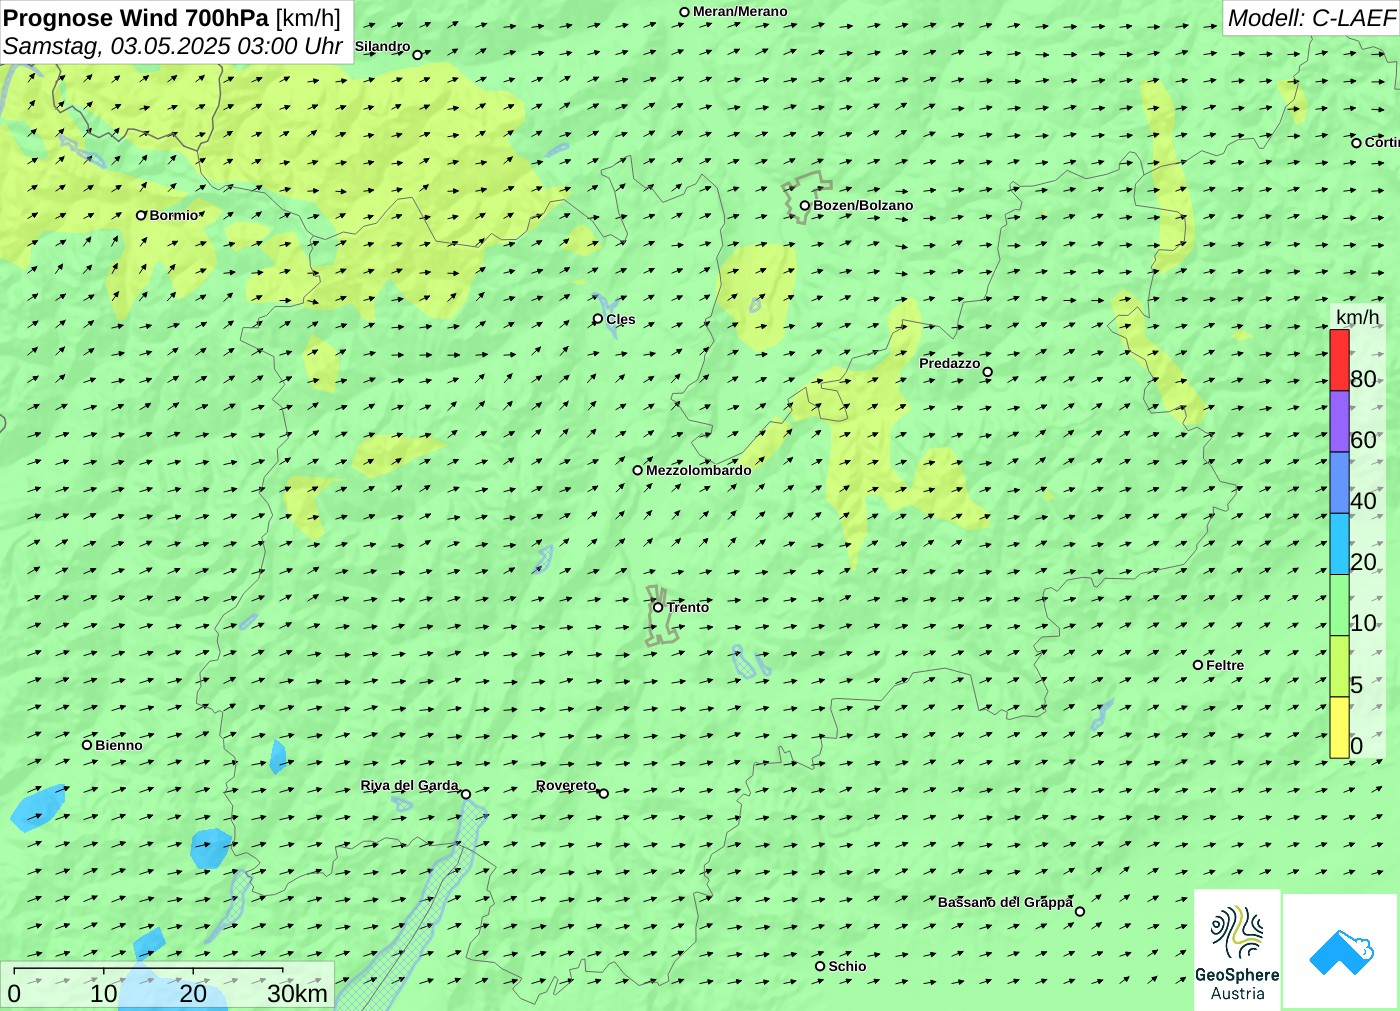Click the Trento city marker

click(x=658, y=607)
